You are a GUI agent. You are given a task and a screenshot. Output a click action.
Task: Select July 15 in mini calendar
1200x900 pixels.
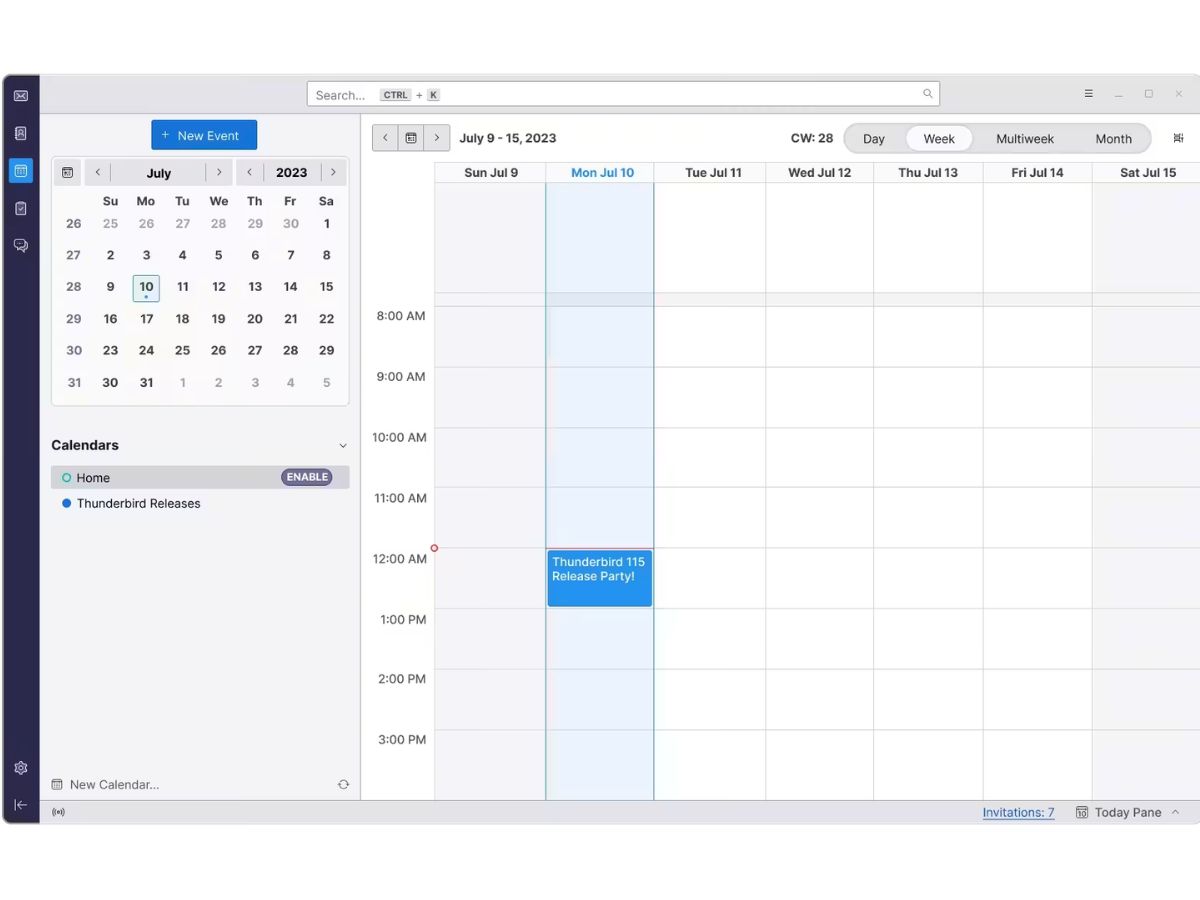(326, 287)
